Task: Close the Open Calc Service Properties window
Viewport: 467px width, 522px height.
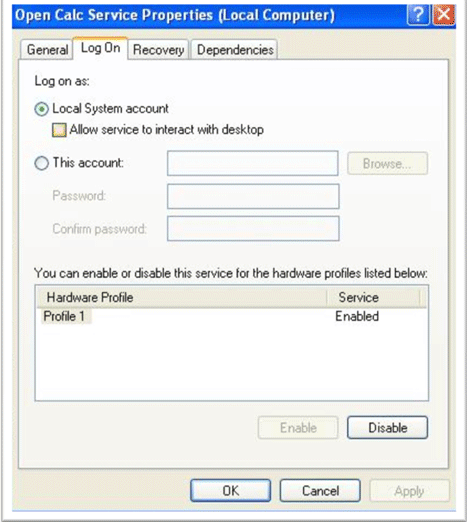Action: click(x=443, y=15)
